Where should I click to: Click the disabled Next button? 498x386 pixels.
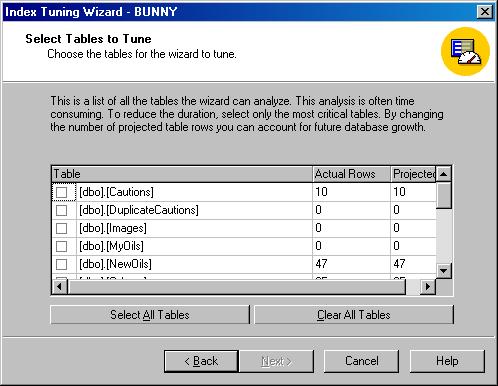tap(277, 361)
